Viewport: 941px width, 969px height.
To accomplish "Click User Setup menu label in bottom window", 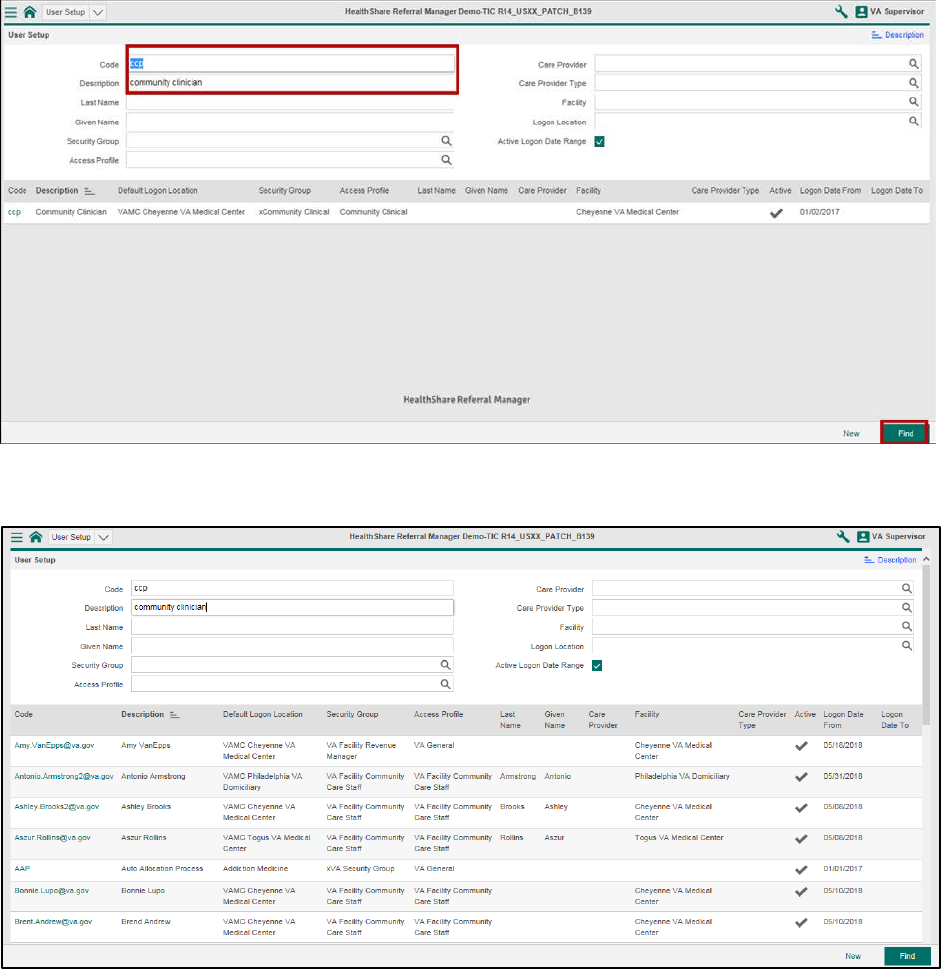I will point(71,537).
